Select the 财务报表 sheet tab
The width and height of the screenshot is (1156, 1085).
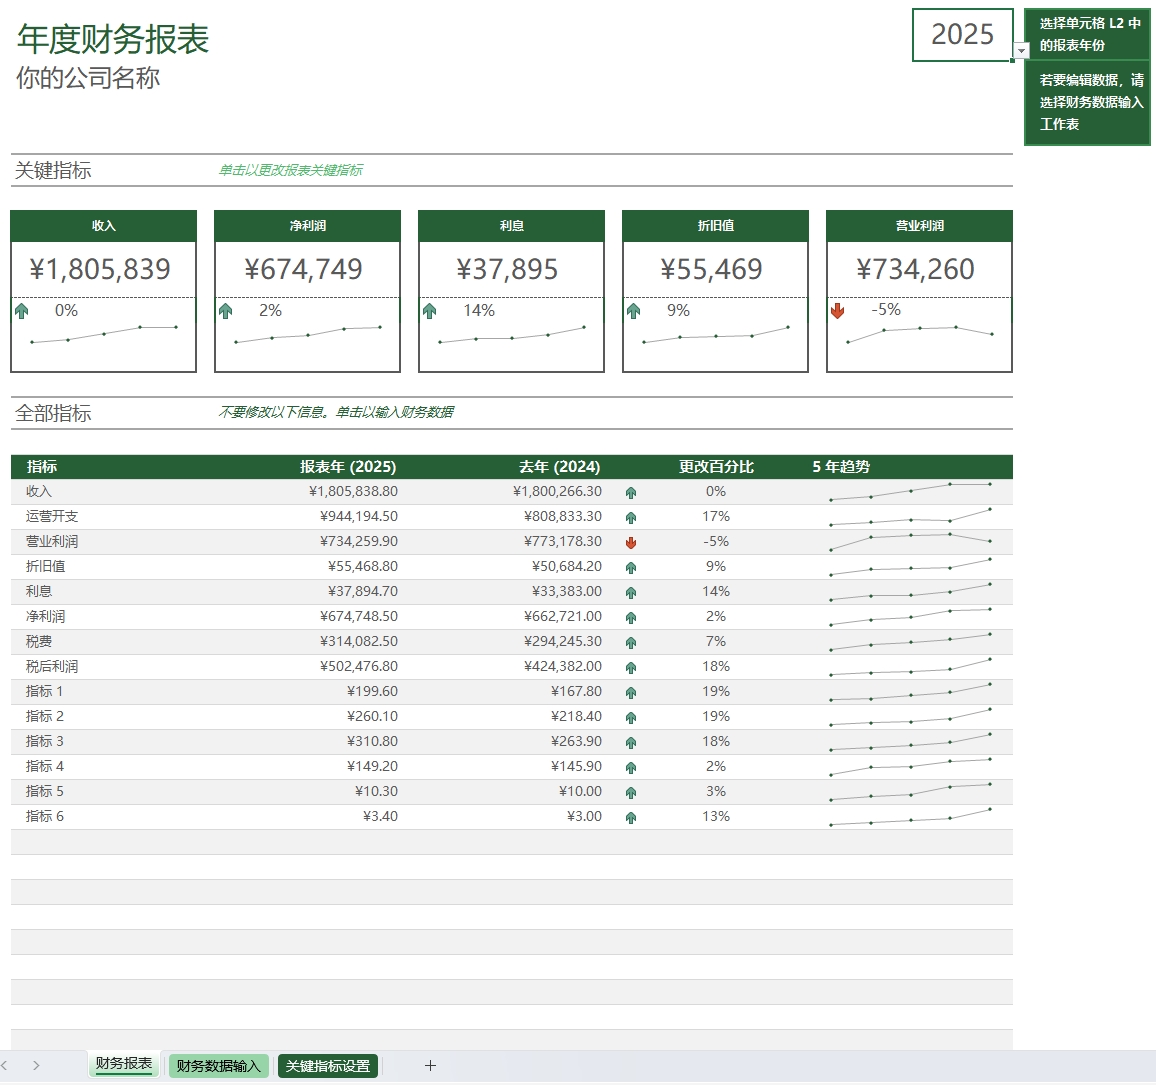pyautogui.click(x=124, y=1064)
